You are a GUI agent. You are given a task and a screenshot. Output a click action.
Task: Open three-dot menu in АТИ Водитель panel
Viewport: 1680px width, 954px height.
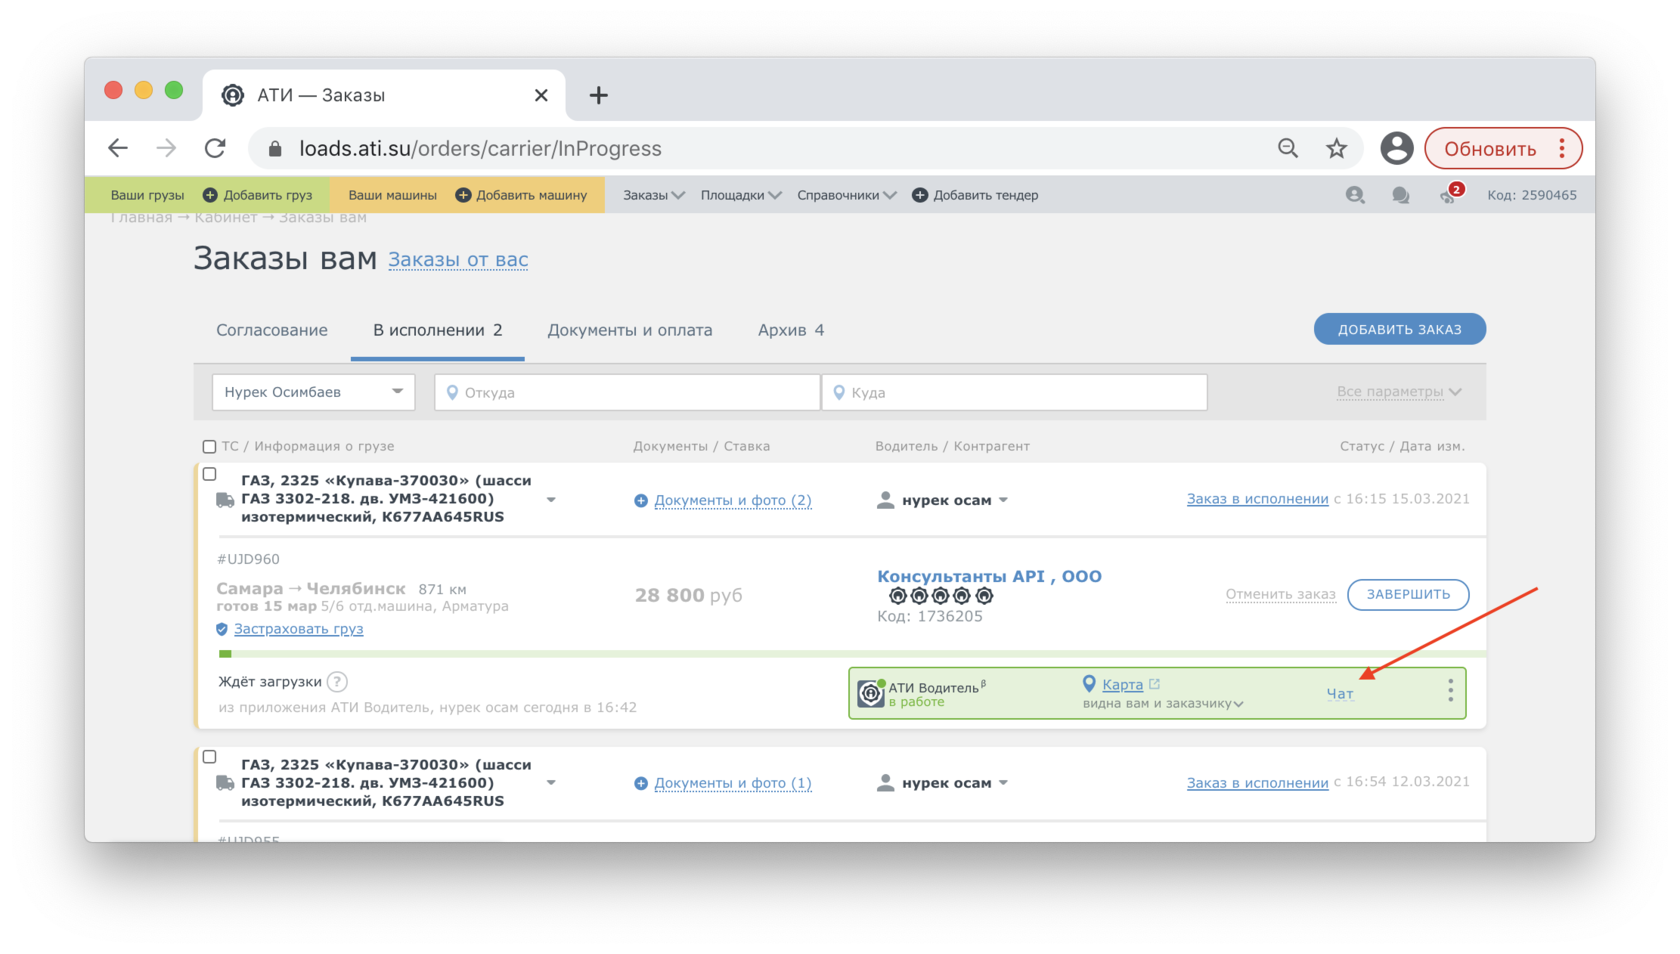[1450, 690]
